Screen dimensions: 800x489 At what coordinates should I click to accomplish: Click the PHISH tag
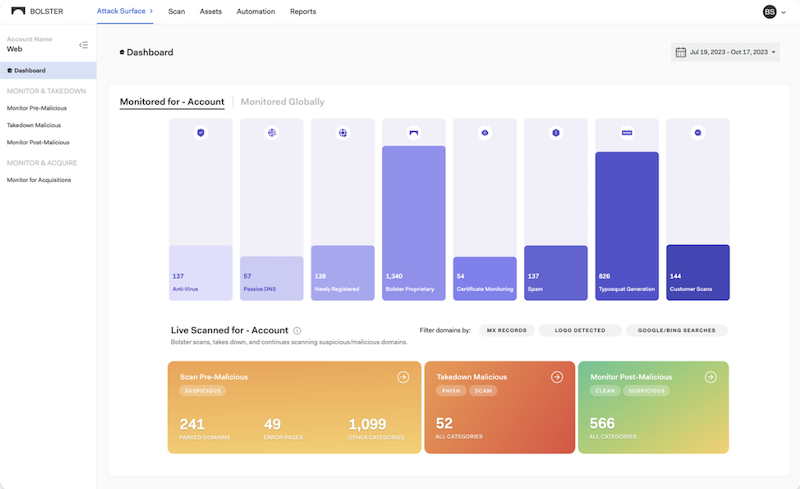pyautogui.click(x=451, y=390)
